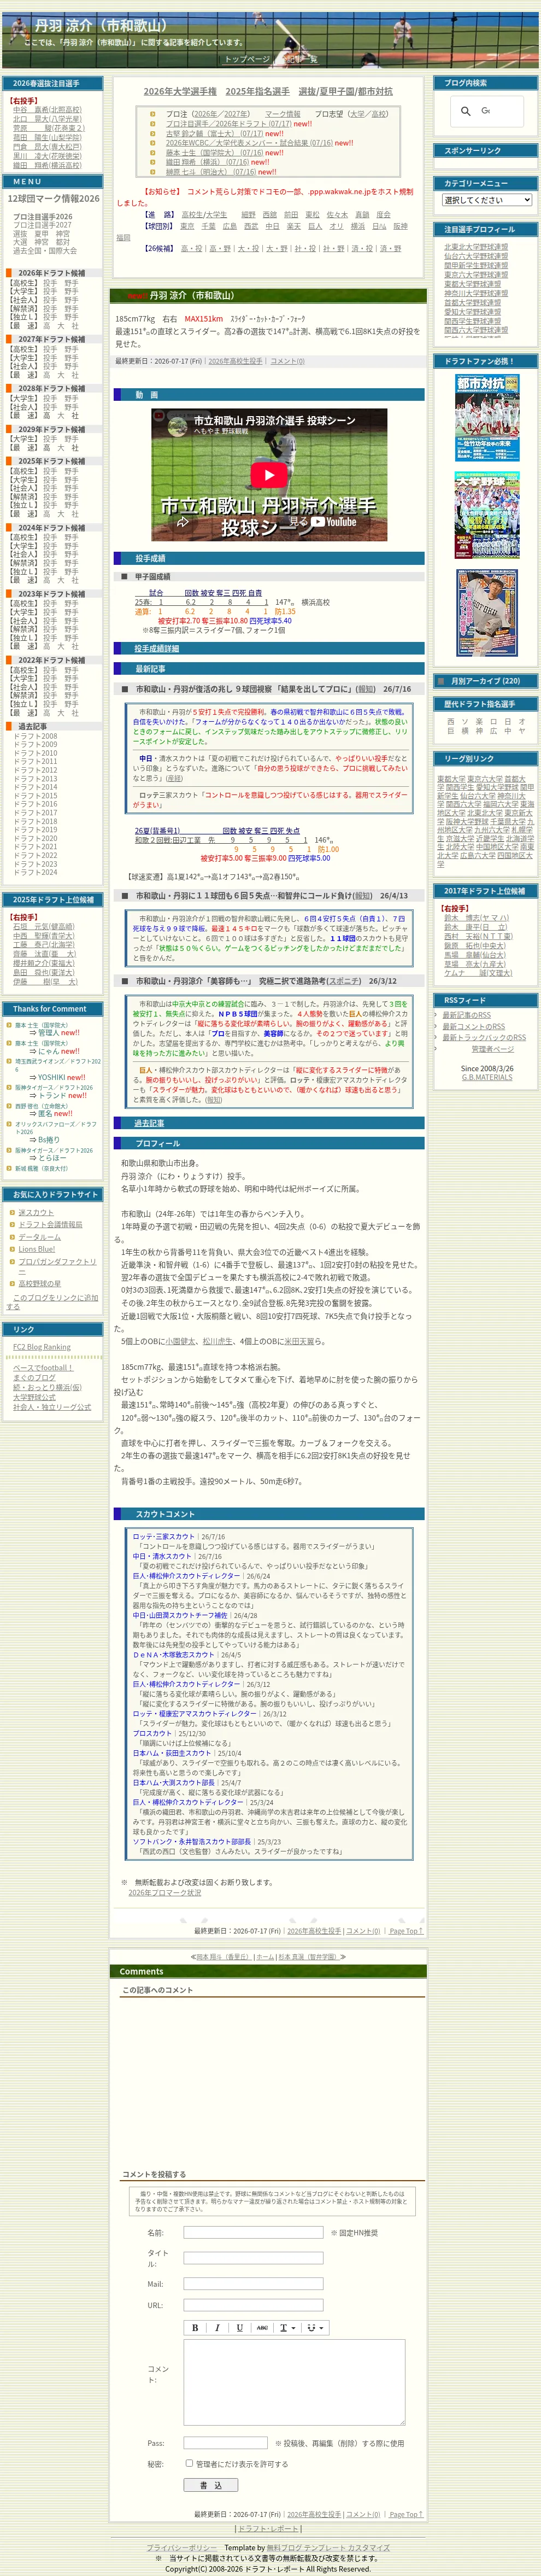Open the 北東北大学野球連盟 profile link

point(476,247)
